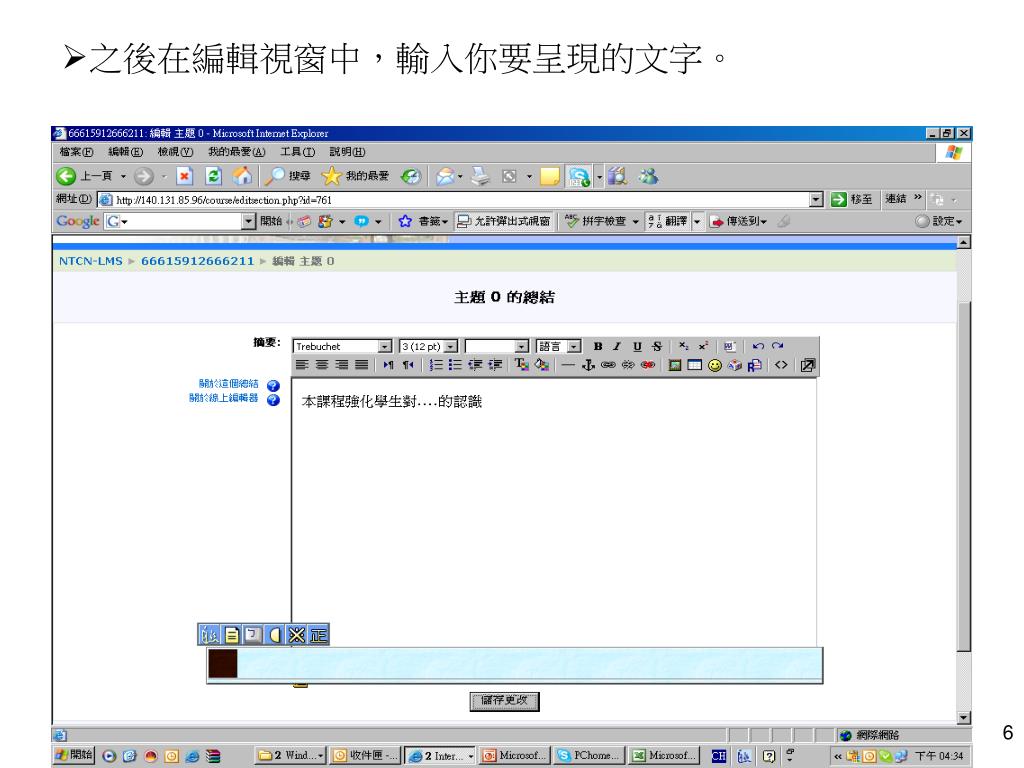Decrease indent in the editor
The image size is (1024, 768).
[x=475, y=365]
